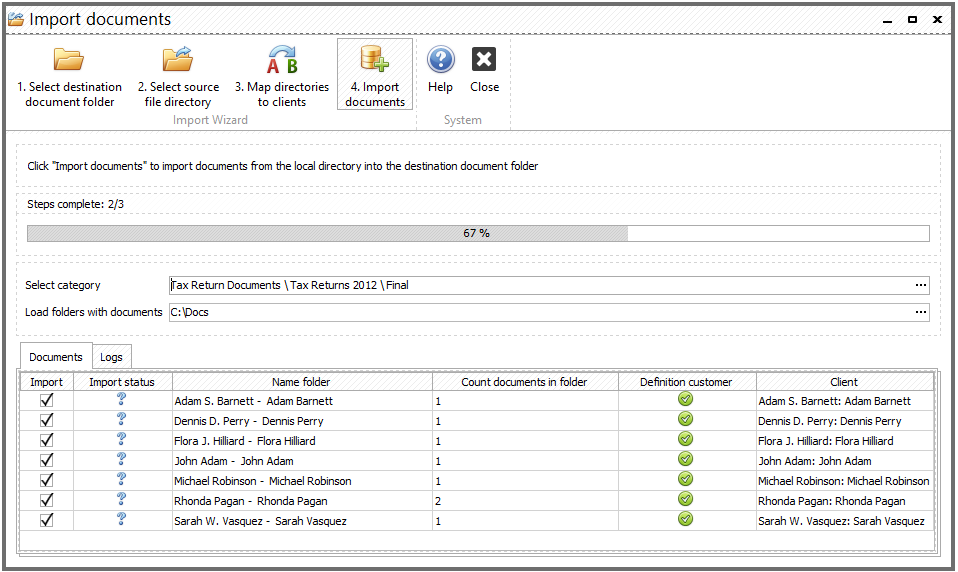
Task: Sort by the Name folder column header
Action: (301, 382)
